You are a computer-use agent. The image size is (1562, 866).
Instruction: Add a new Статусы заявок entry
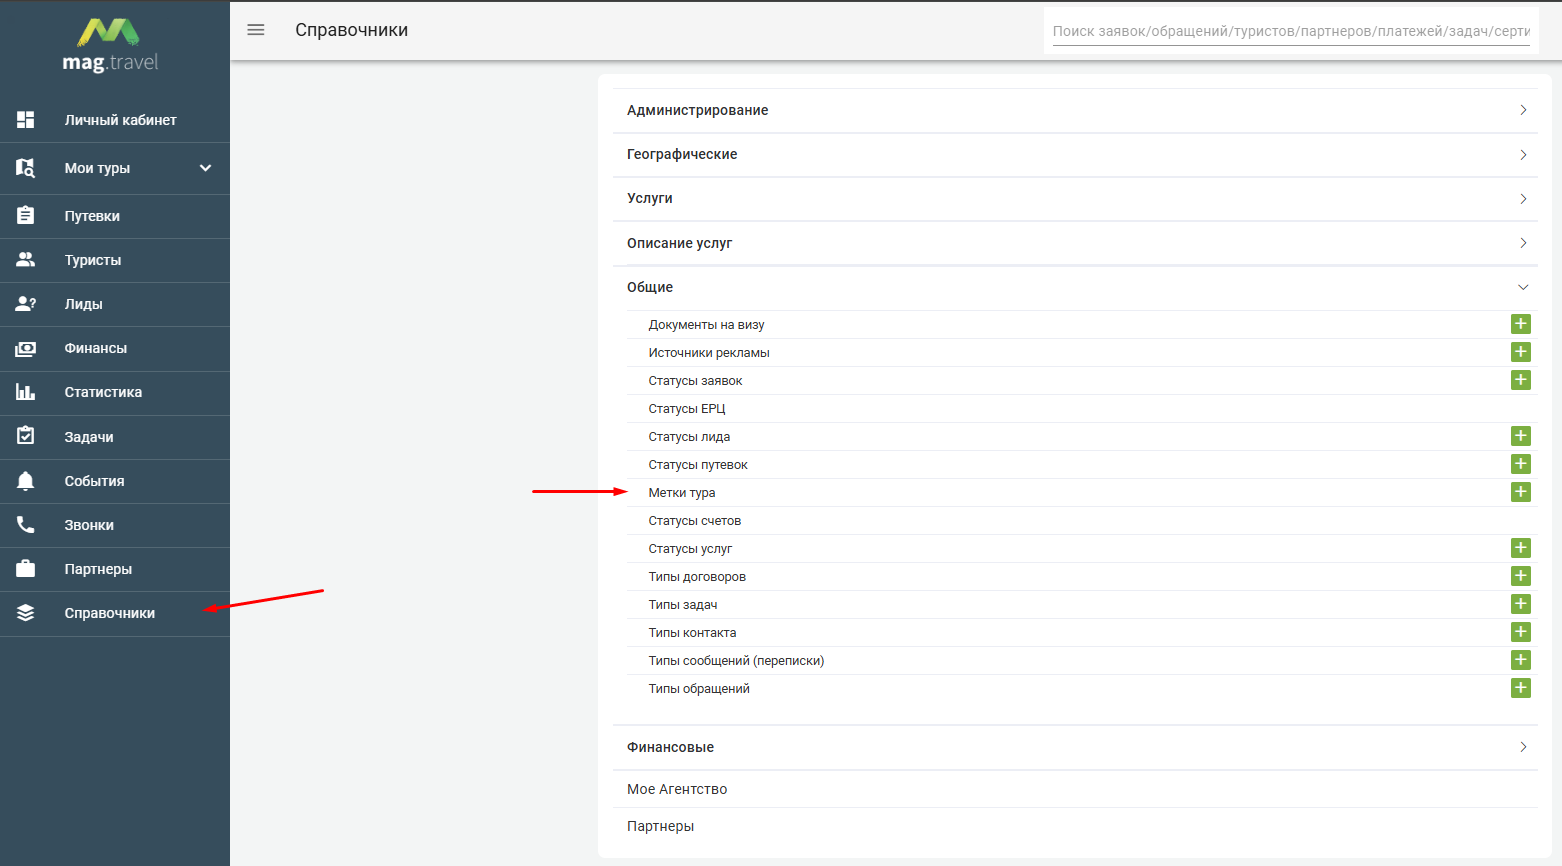[1521, 380]
